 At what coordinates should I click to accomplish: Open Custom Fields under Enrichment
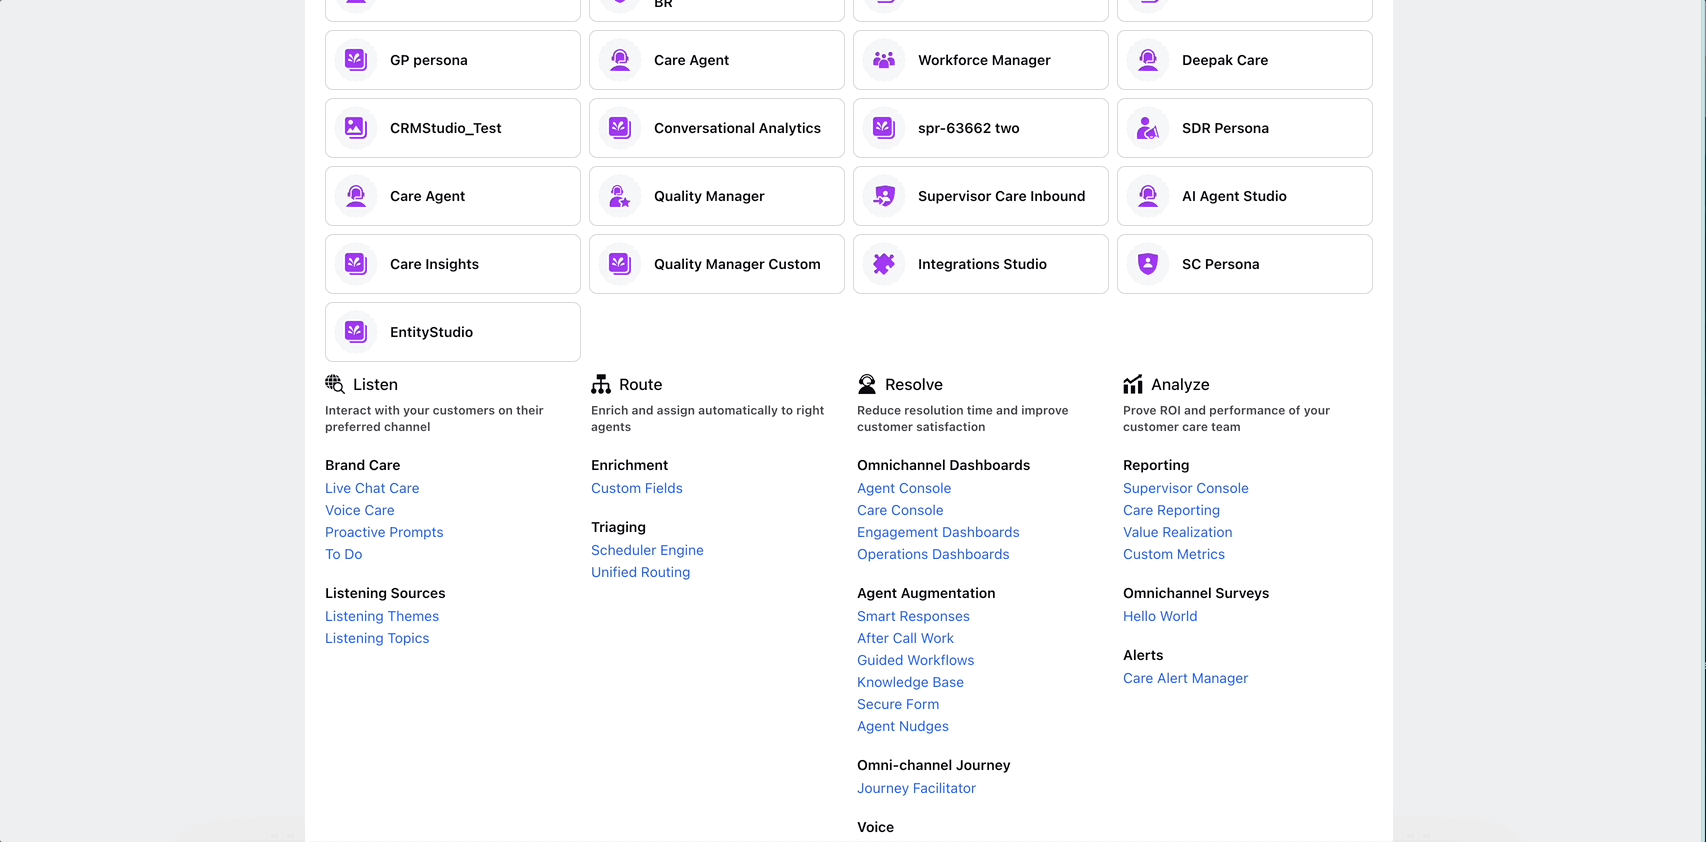637,488
